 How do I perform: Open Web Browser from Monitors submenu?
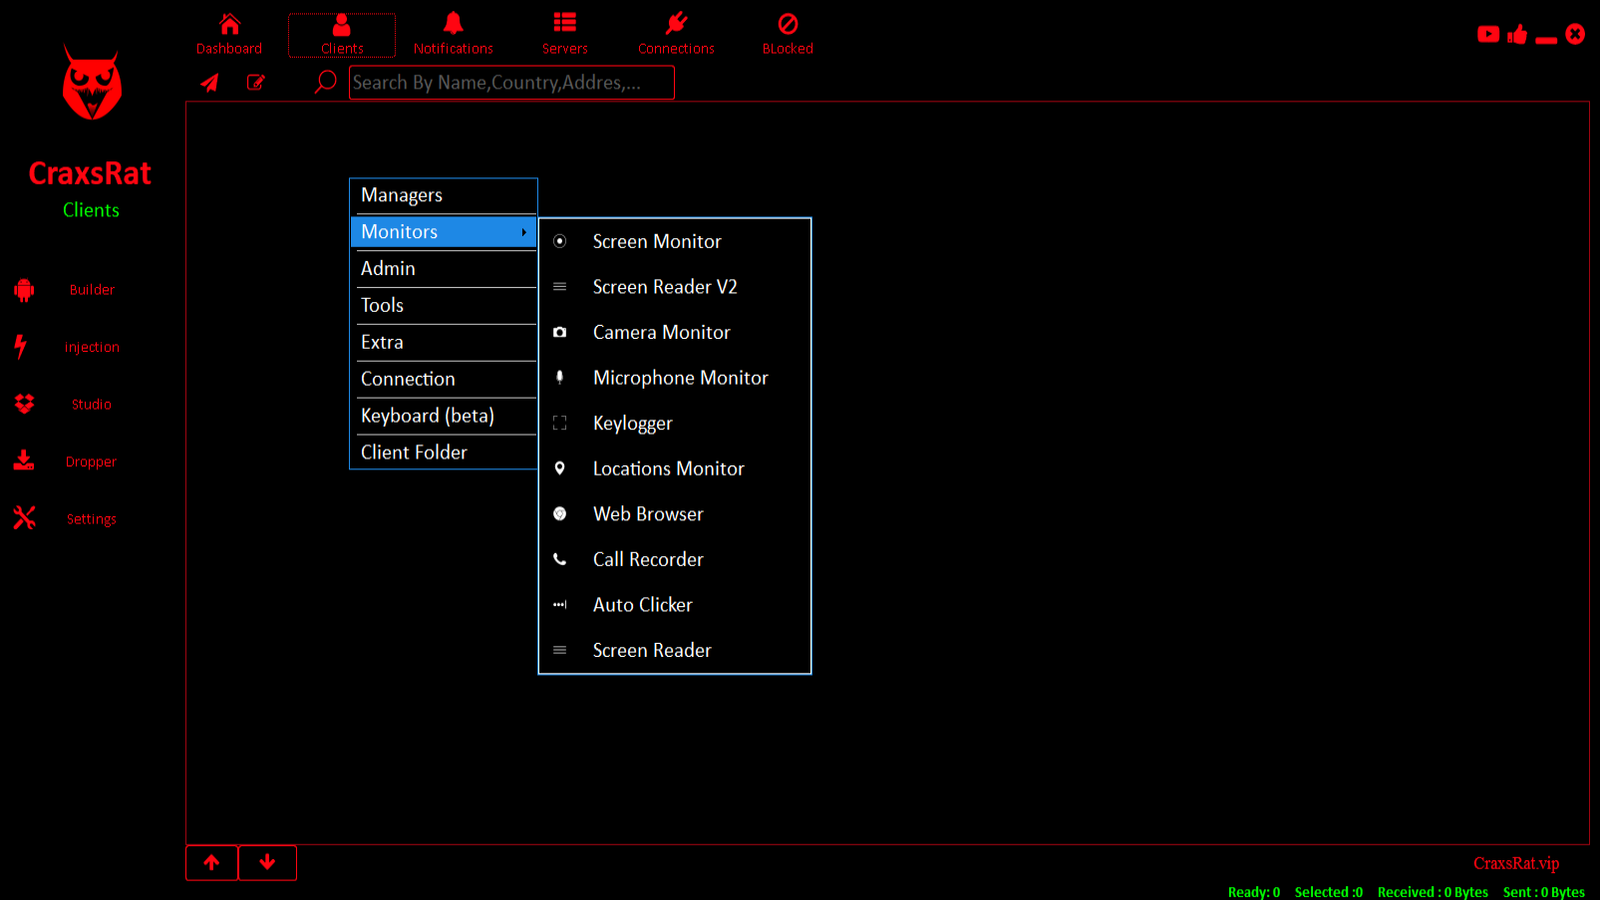674,514
